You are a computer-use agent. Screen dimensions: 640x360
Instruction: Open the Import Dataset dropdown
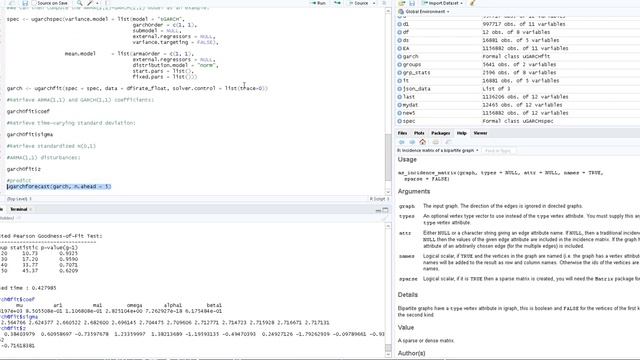[x=442, y=3]
